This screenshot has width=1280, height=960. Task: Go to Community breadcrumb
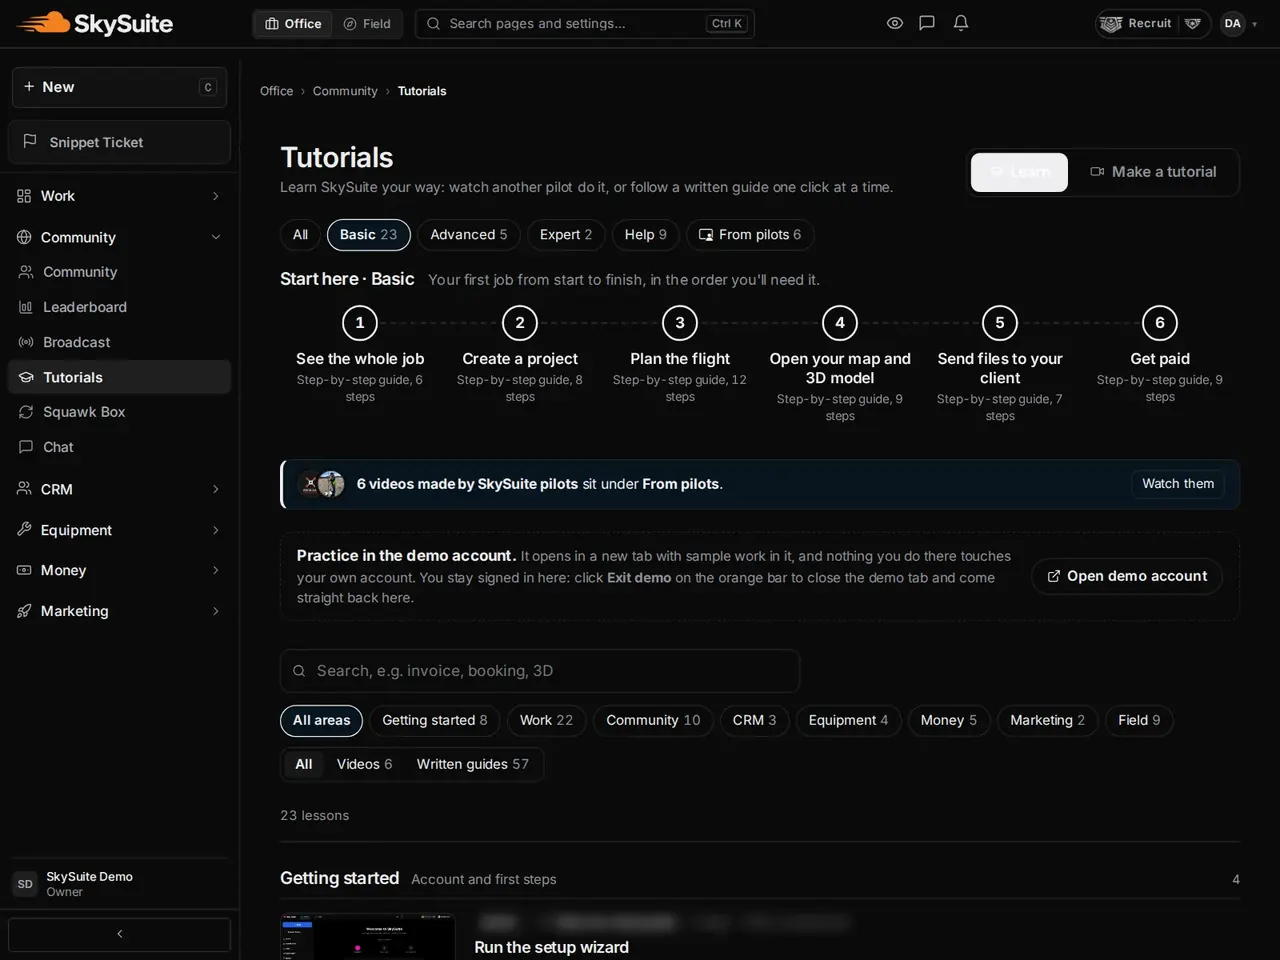coord(345,91)
